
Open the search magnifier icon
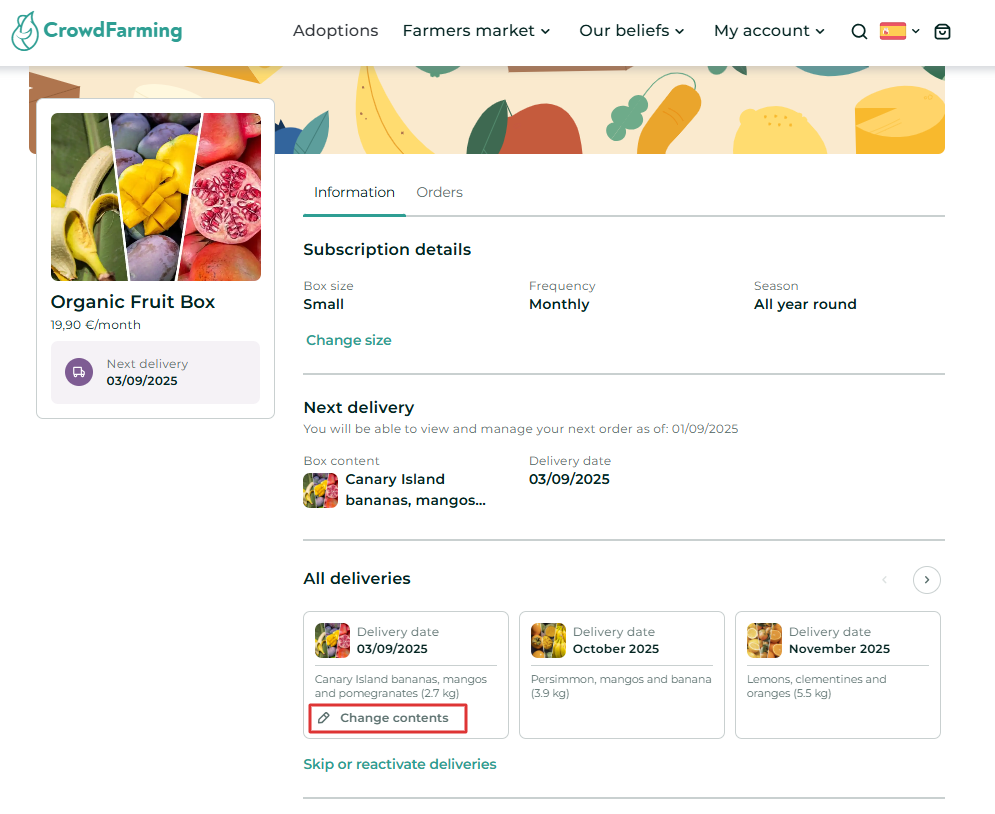859,31
